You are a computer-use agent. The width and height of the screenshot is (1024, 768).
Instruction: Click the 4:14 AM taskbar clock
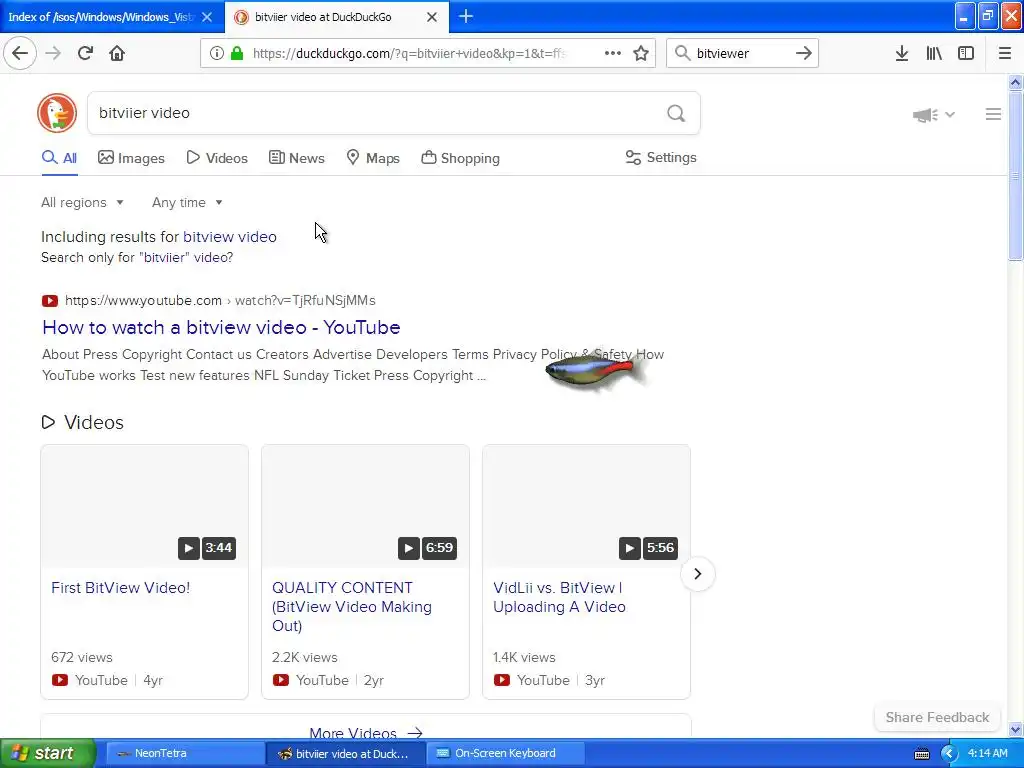(987, 754)
